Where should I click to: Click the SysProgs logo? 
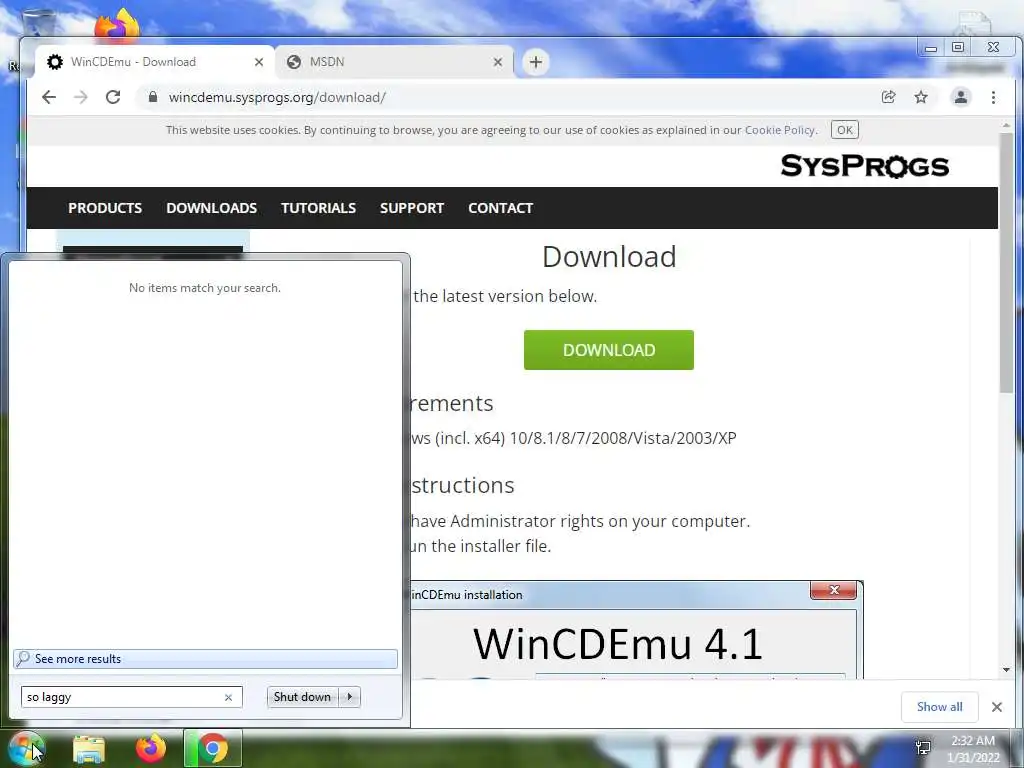pyautogui.click(x=865, y=166)
